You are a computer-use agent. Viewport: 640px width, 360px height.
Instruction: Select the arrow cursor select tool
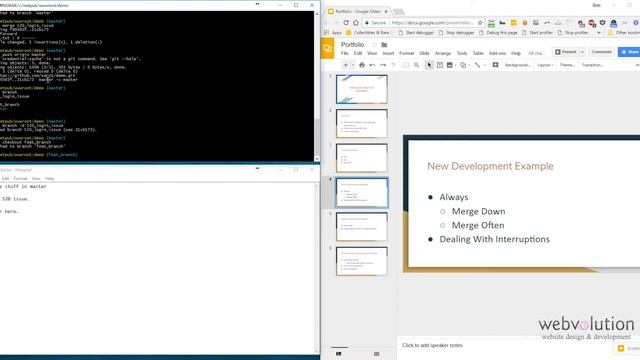(429, 65)
